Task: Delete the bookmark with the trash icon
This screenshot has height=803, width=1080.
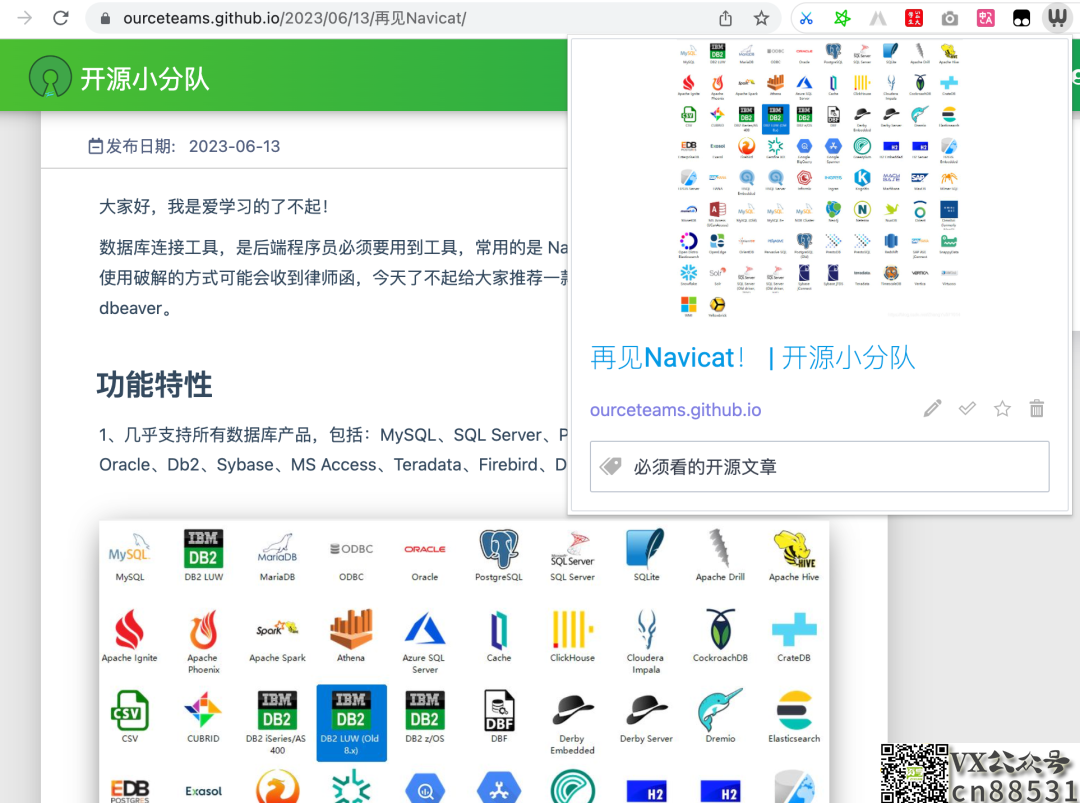Action: (x=1037, y=408)
